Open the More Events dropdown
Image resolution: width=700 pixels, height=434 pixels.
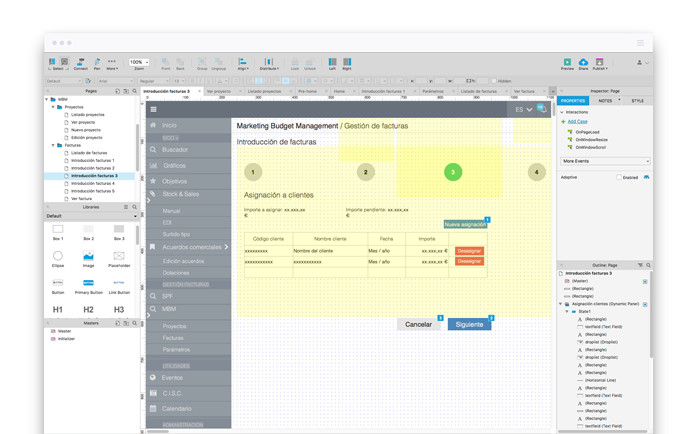[x=605, y=161]
